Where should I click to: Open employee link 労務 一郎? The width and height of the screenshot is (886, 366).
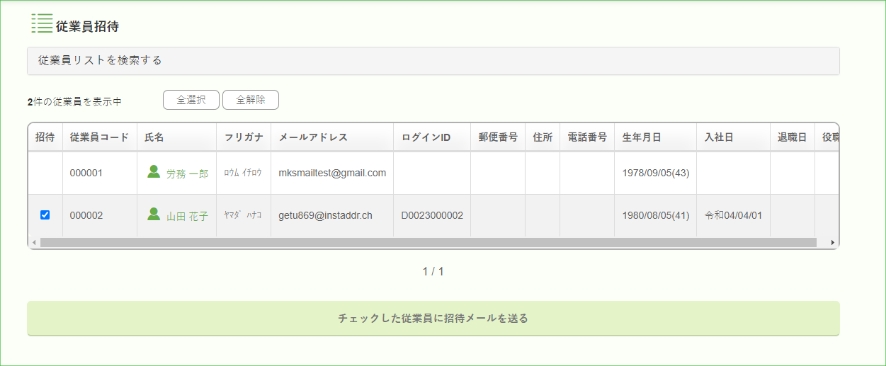(187, 173)
